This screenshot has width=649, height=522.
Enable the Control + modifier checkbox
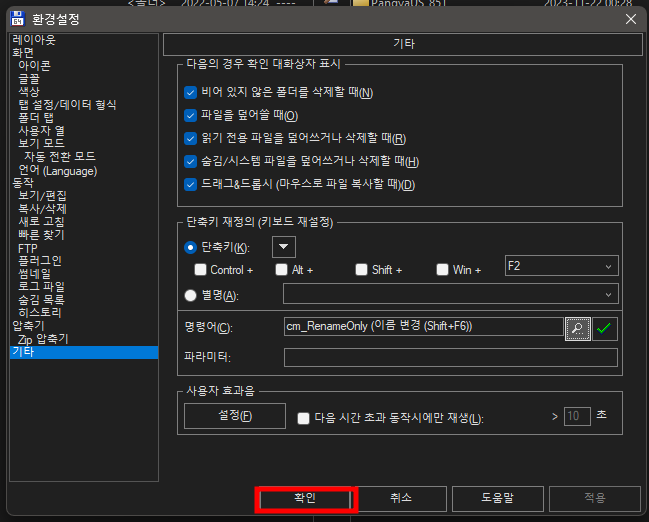201,270
